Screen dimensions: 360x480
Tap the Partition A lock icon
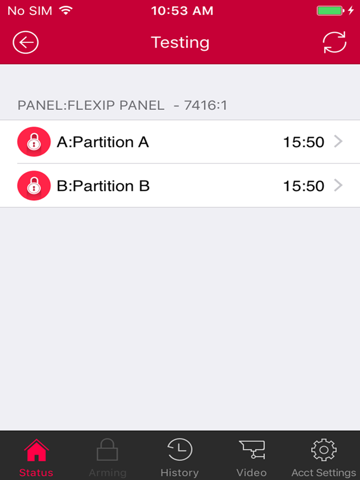click(x=34, y=142)
